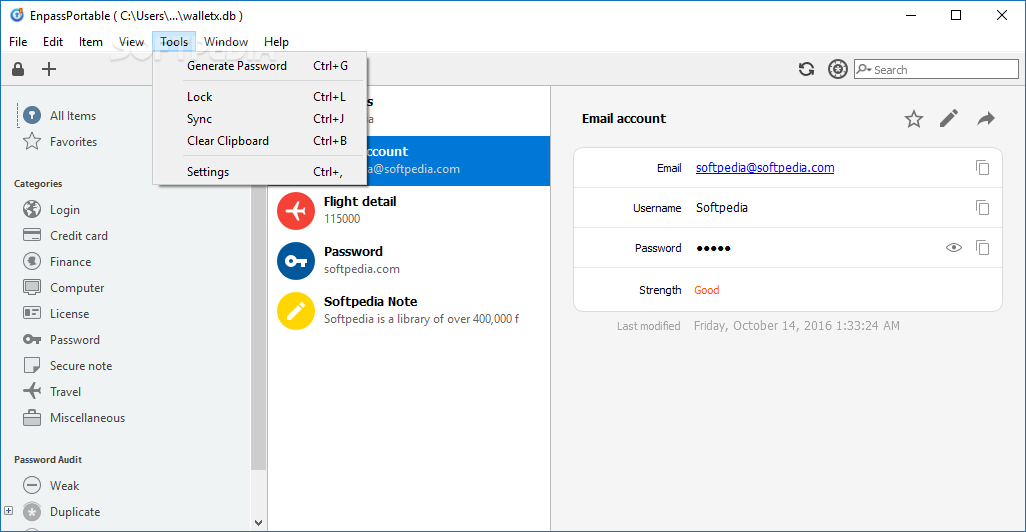Viewport: 1026px width, 532px height.
Task: Share Email account using arrow icon
Action: 985,118
